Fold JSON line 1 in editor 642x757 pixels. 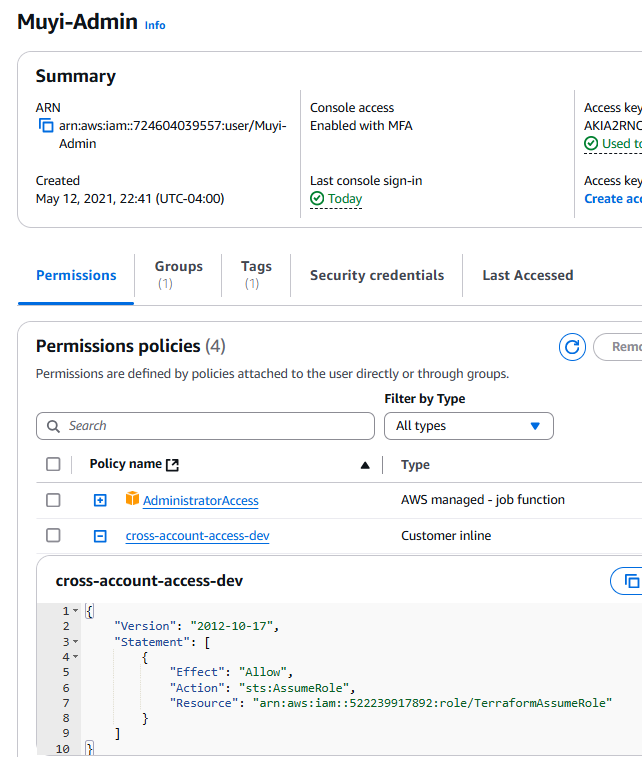tap(75, 611)
